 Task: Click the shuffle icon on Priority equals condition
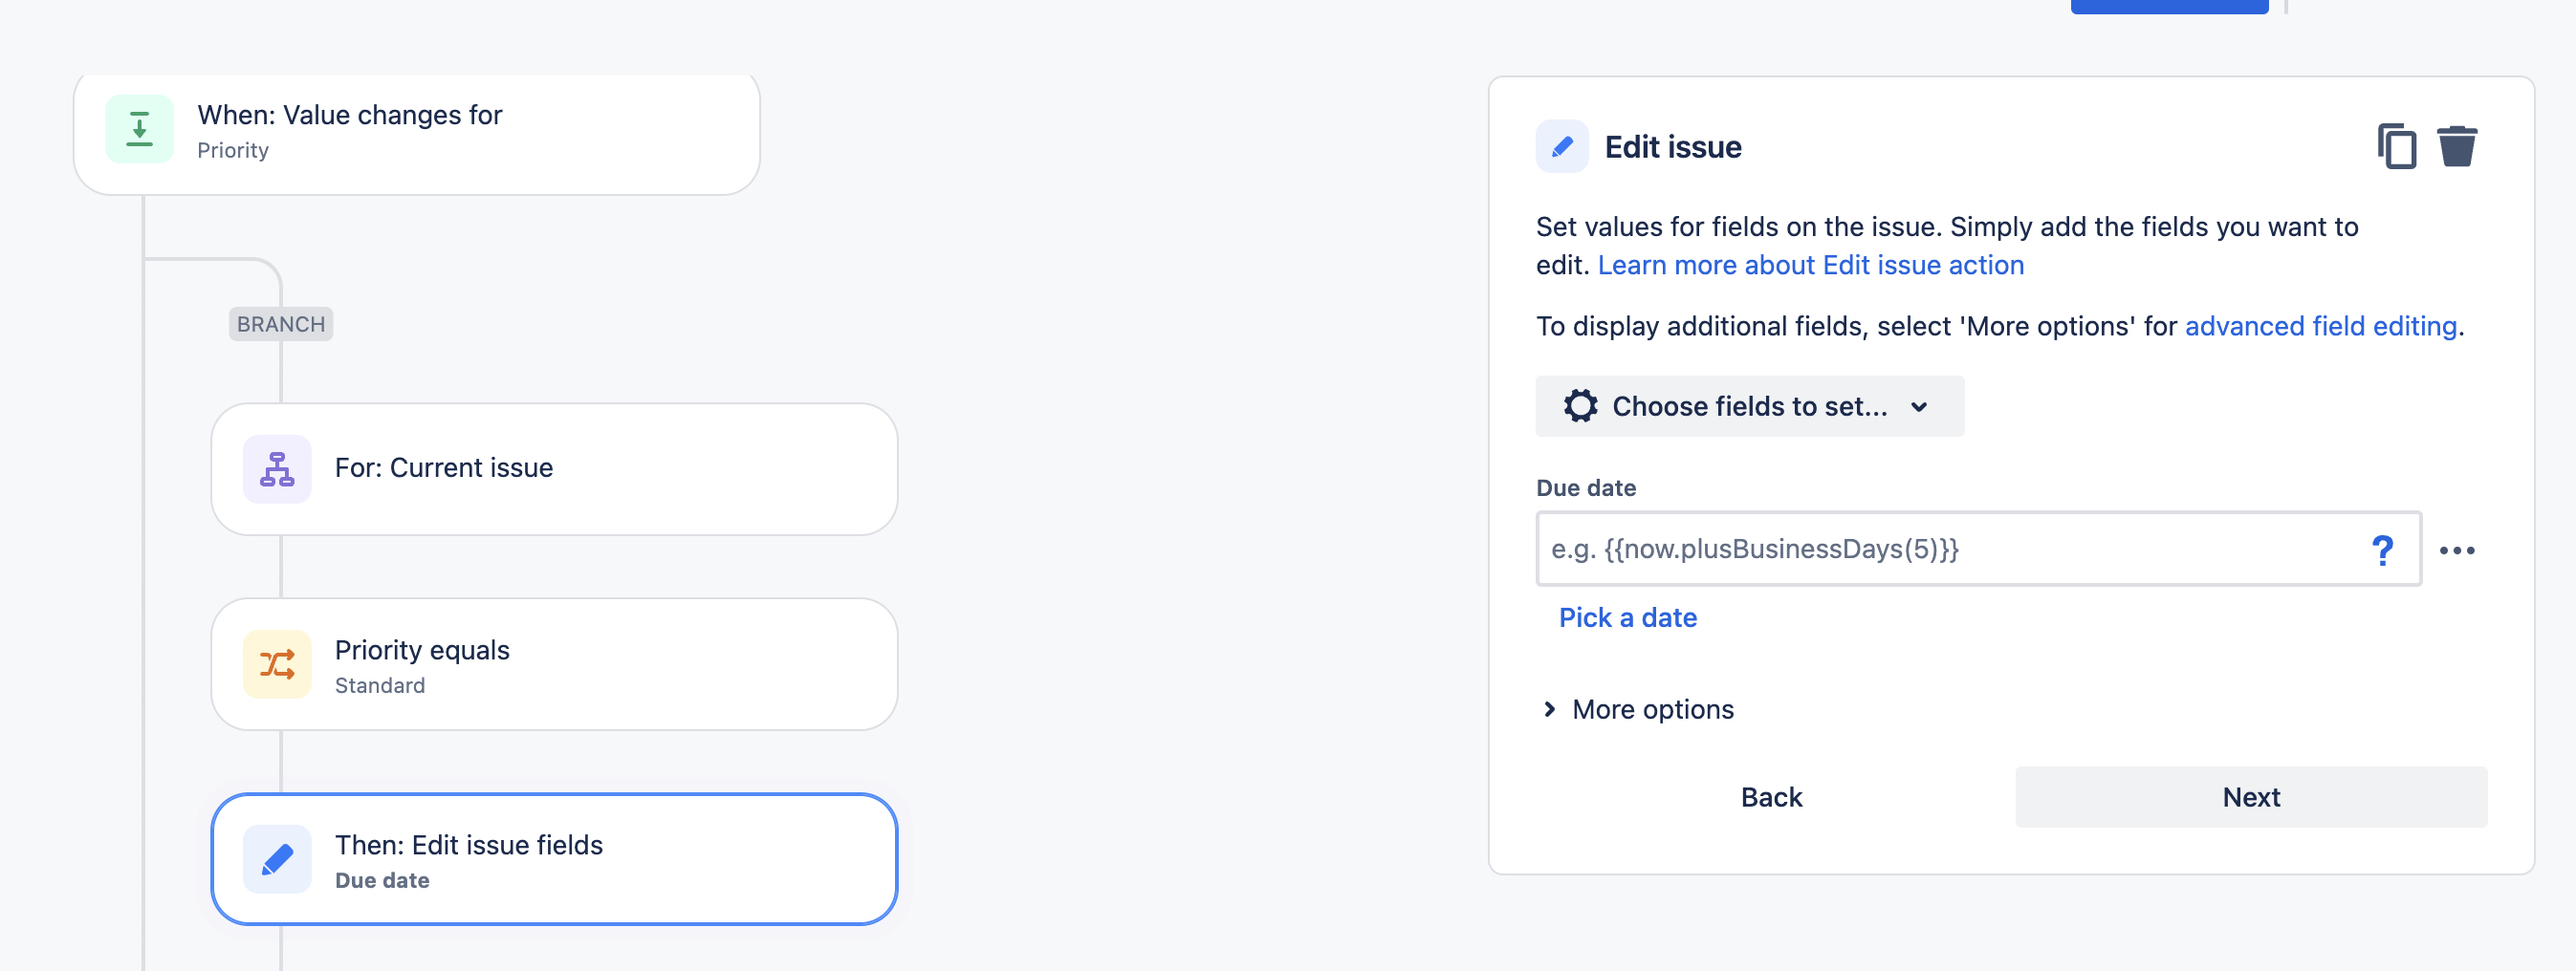tap(275, 663)
